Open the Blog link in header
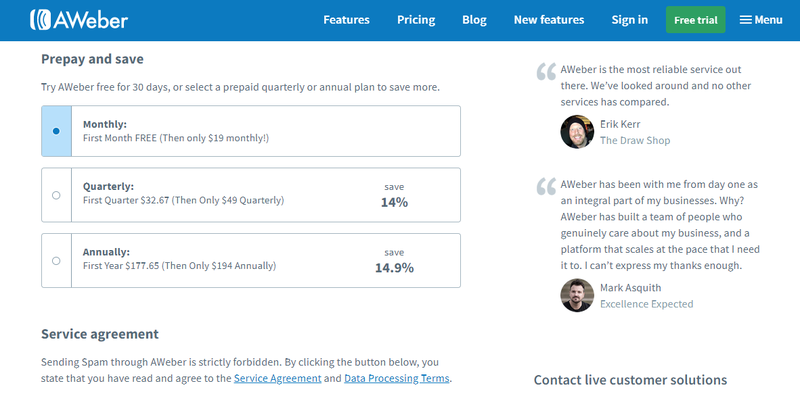800x394 pixels. (474, 20)
